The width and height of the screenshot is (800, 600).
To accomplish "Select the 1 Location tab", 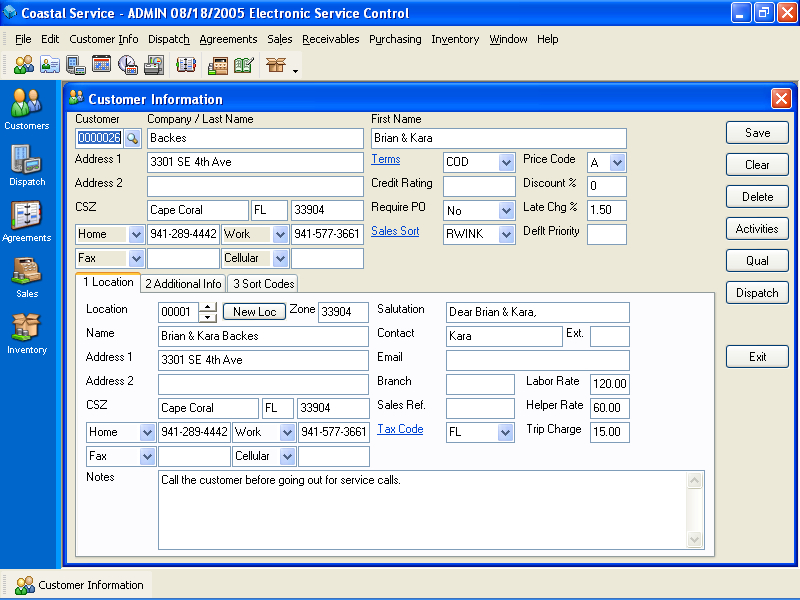I will (x=108, y=282).
